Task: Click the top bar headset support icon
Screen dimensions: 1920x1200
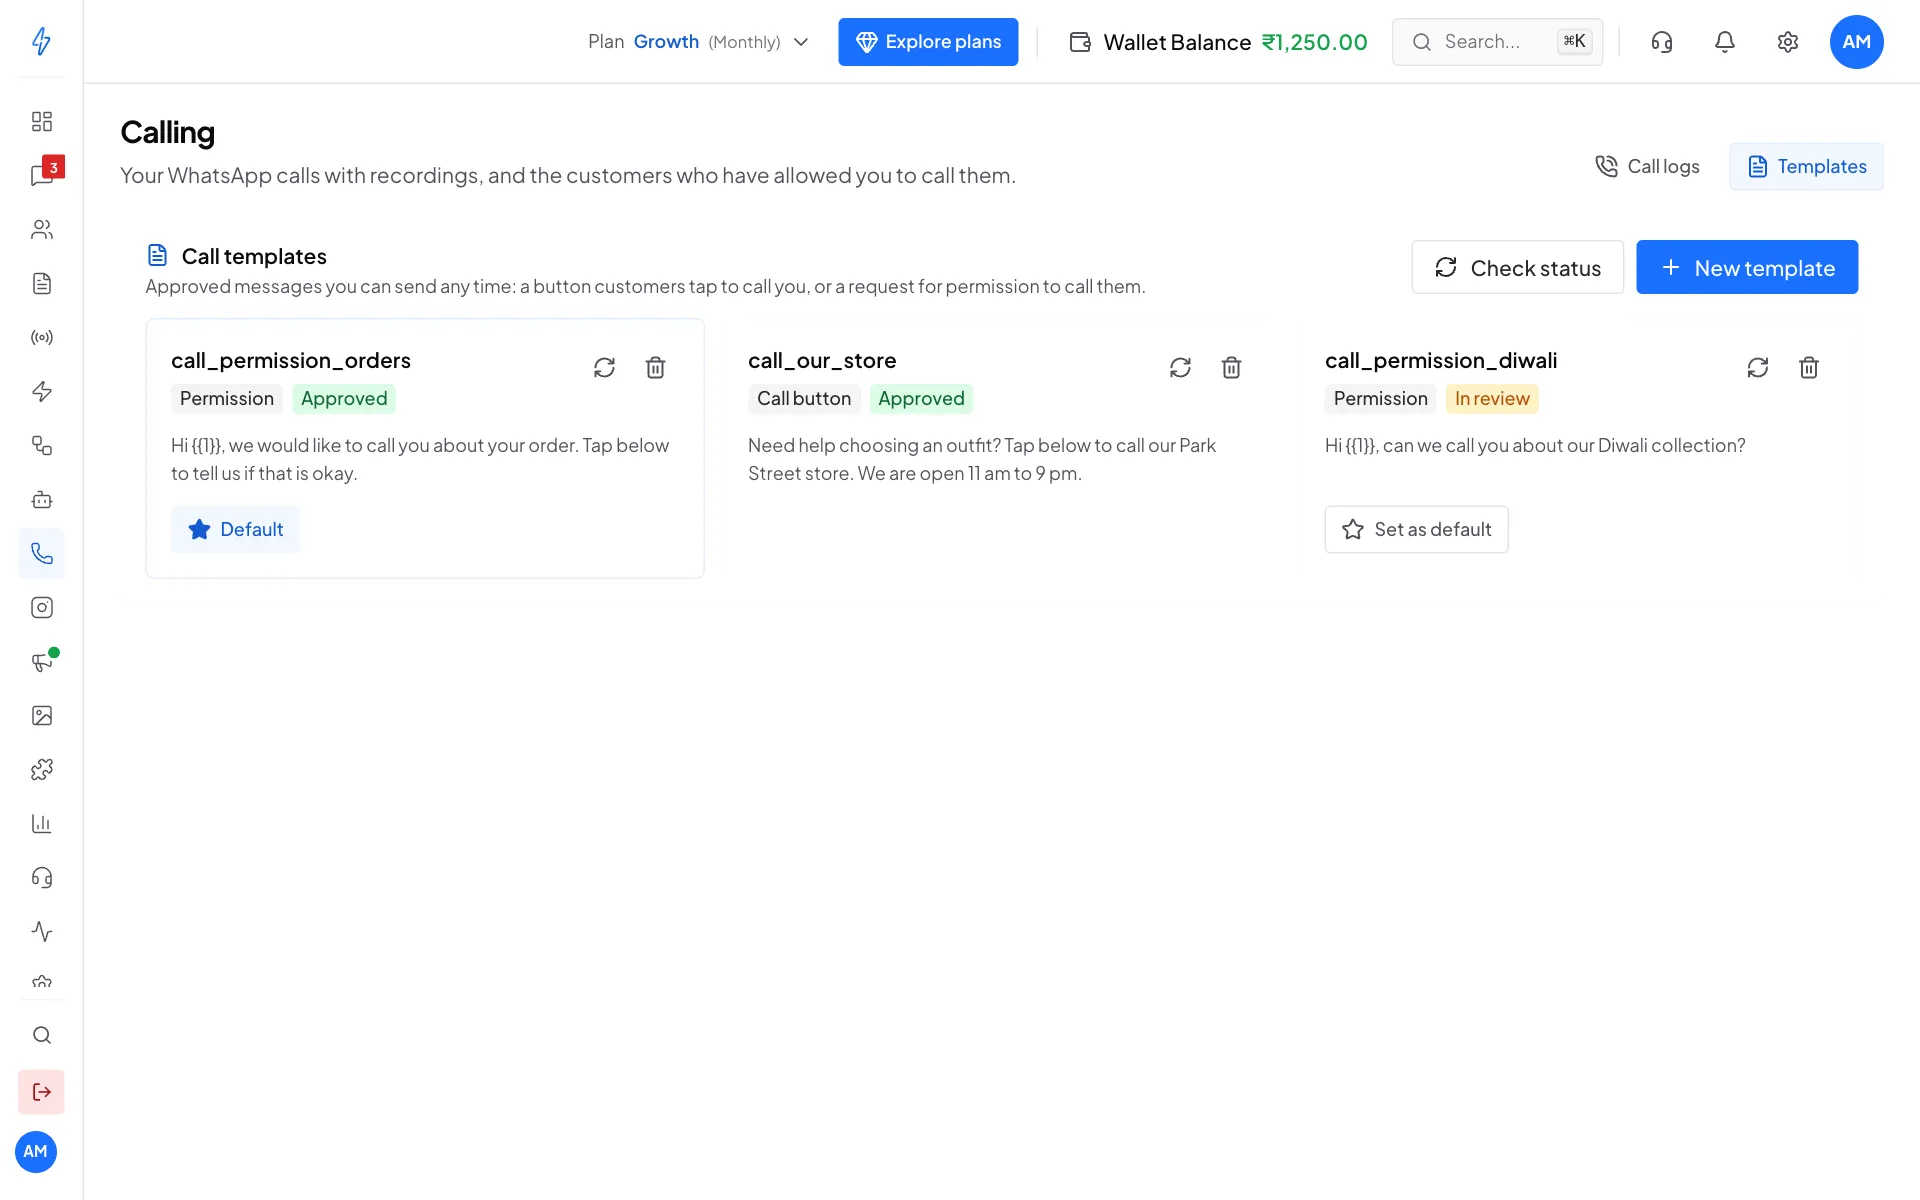Action: [1661, 41]
